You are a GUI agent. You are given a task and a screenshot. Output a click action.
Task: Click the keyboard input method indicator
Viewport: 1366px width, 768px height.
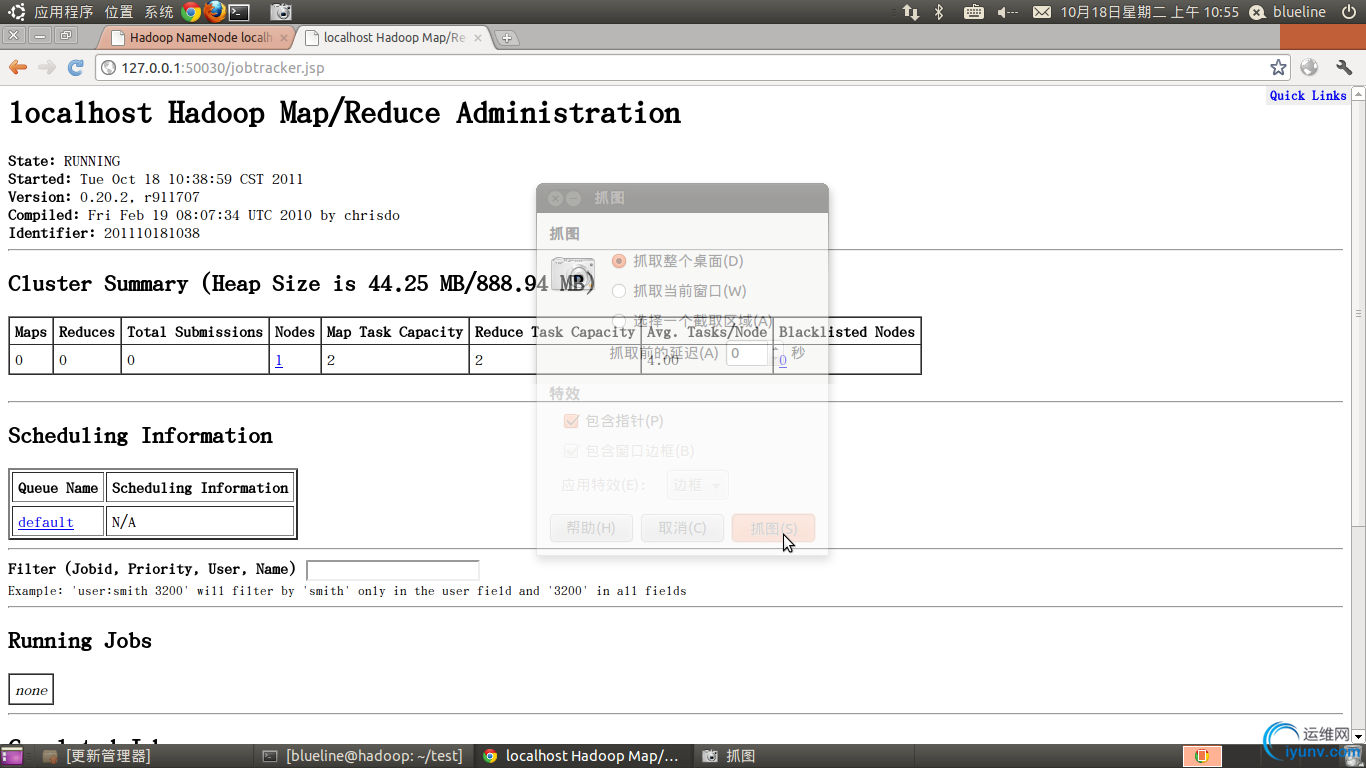[x=973, y=12]
